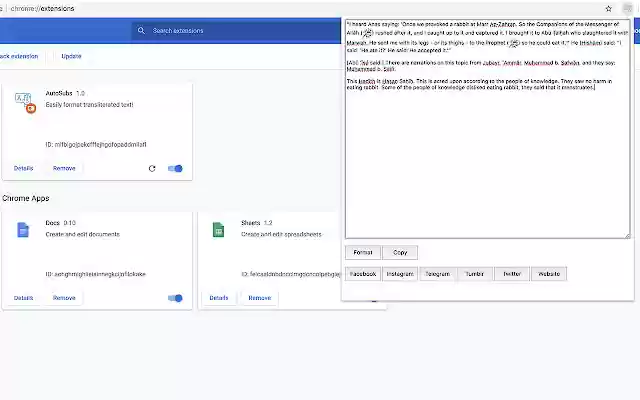Click the Chrome Apps heading
This screenshot has height=400, width=640.
pyautogui.click(x=26, y=198)
